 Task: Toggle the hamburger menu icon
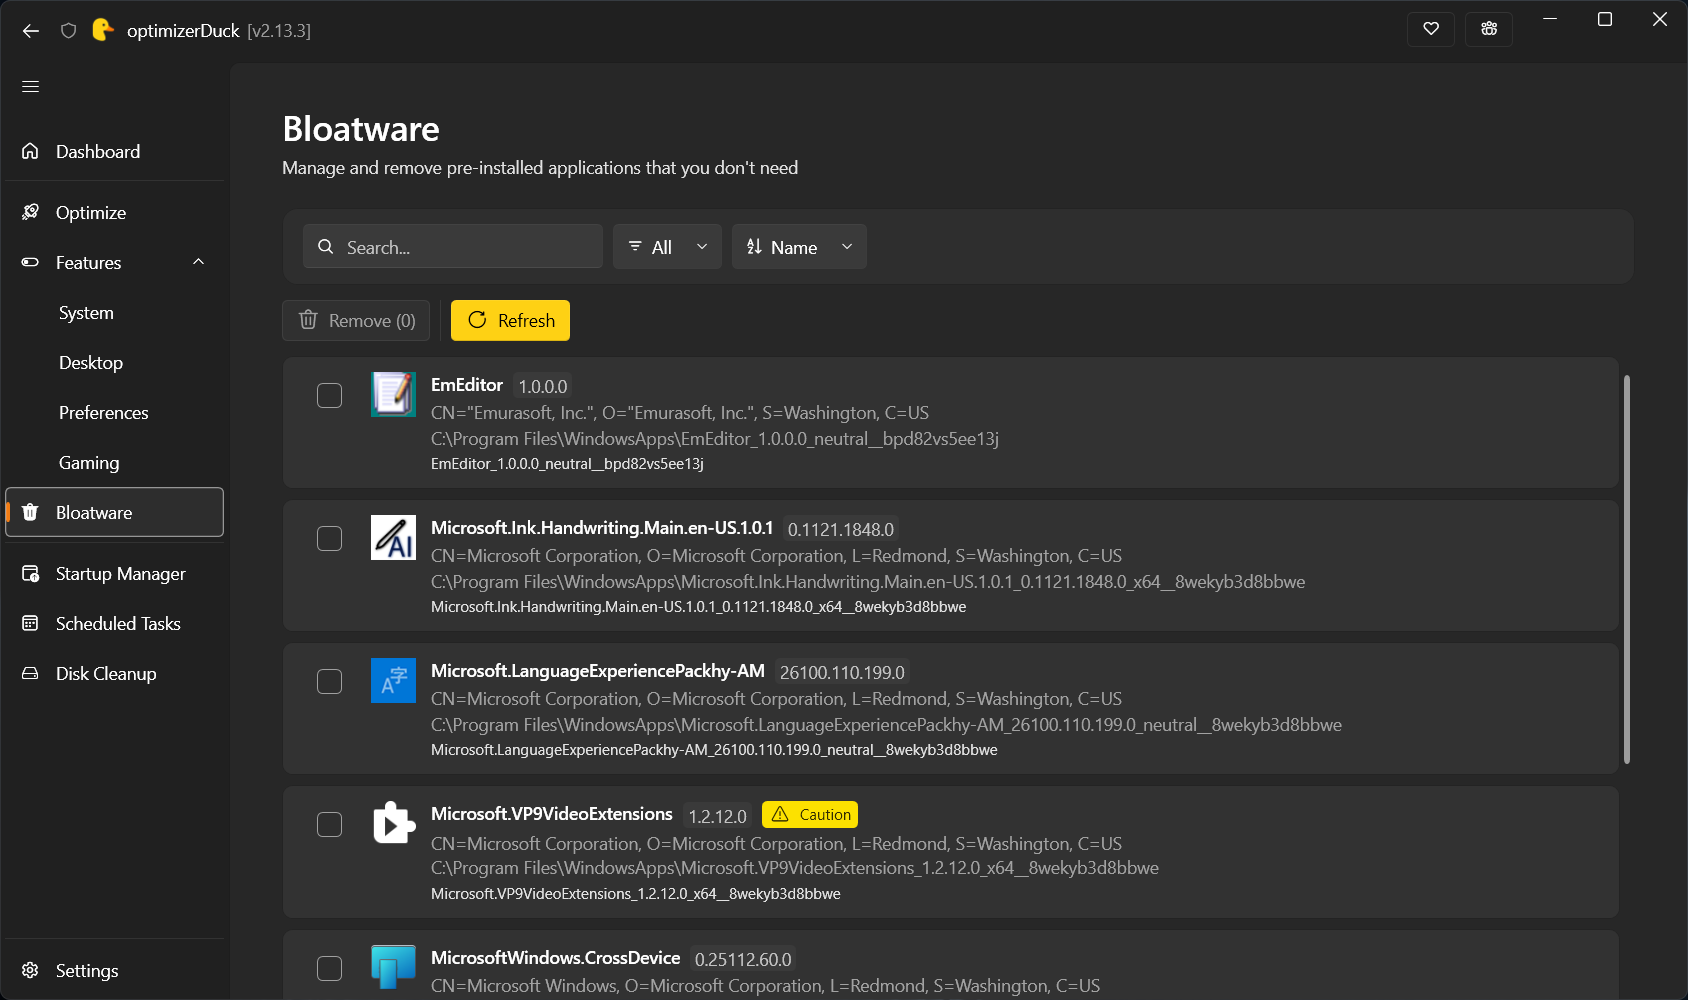pos(30,87)
